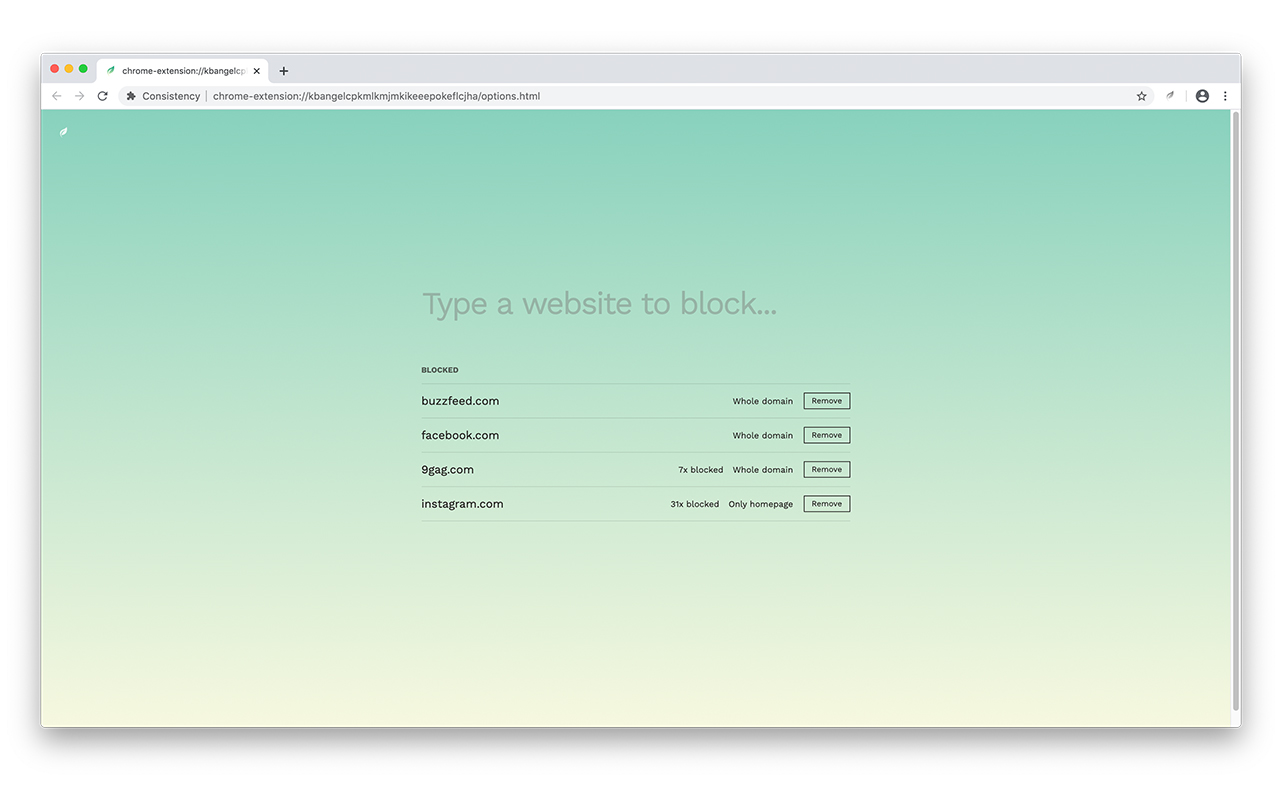Click the address bar URL

pos(376,96)
